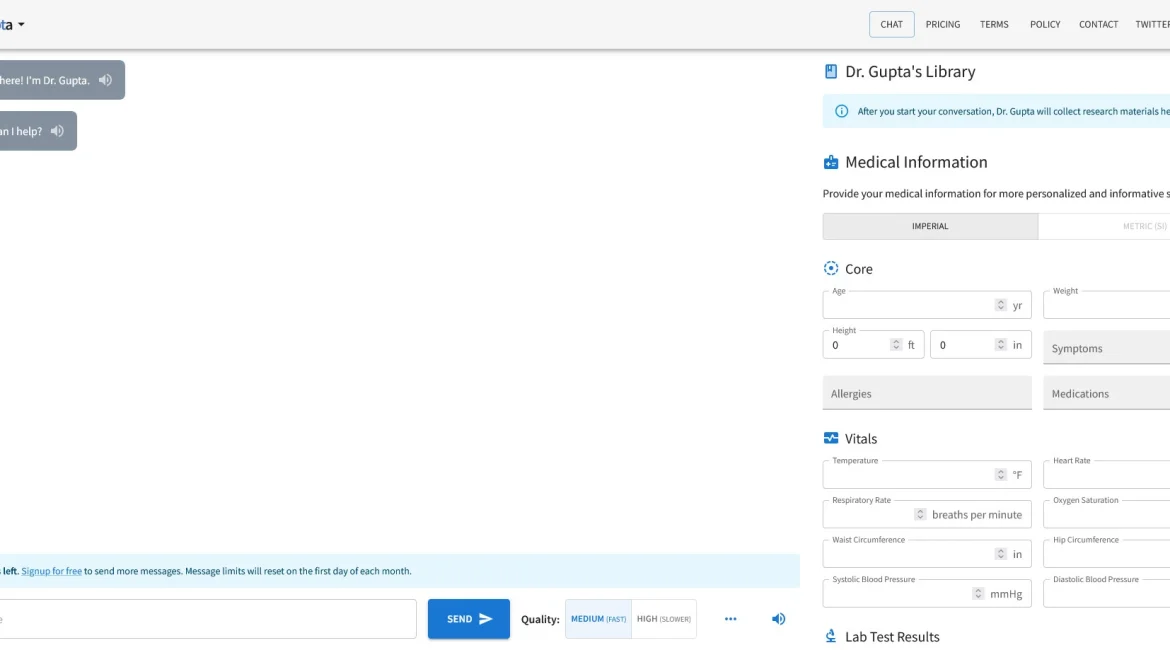Open the Policy page
1170x650 pixels.
[x=1045, y=25]
